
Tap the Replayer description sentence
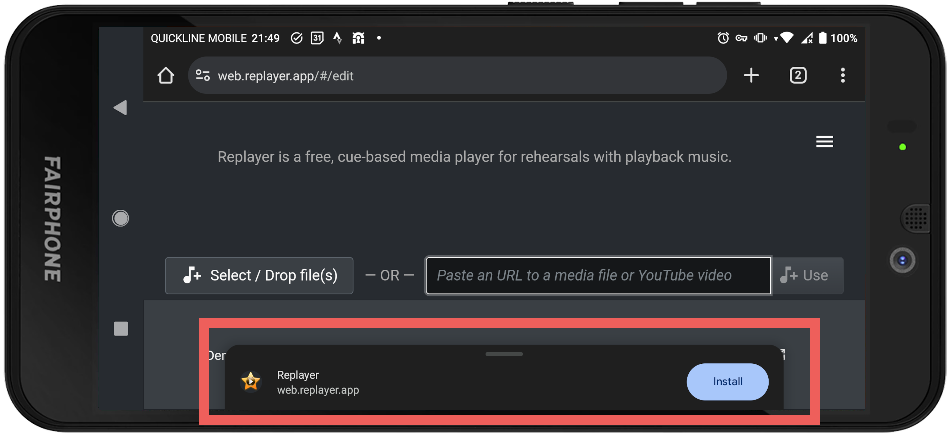[x=475, y=157]
